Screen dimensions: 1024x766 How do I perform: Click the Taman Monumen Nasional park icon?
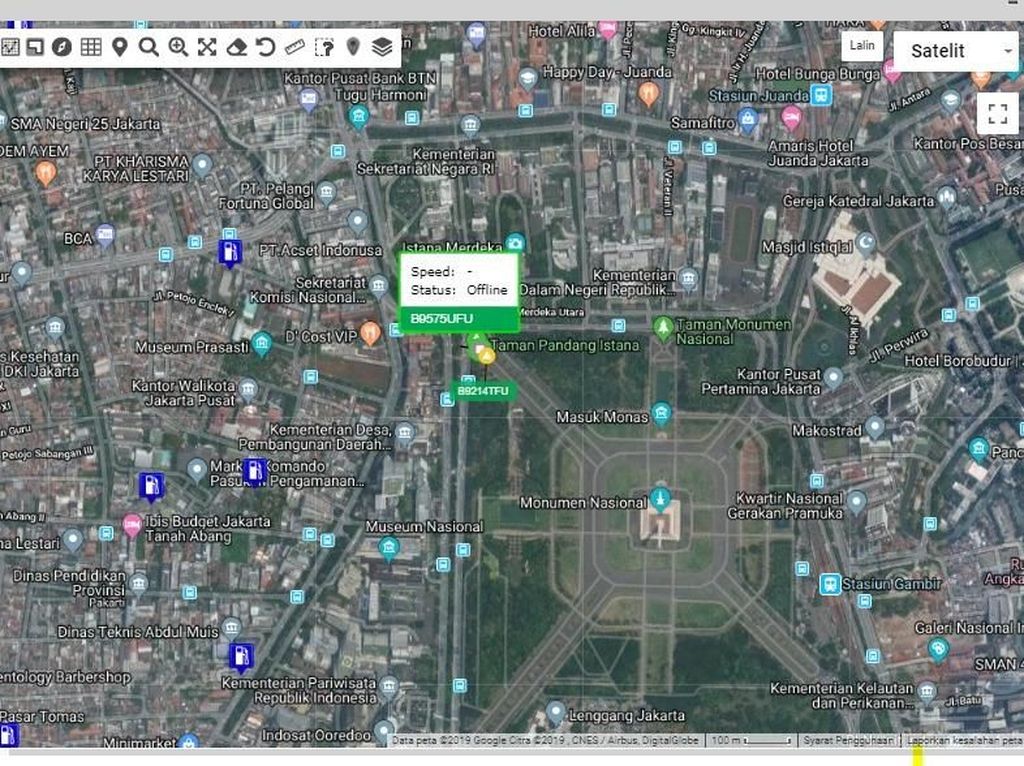(663, 328)
